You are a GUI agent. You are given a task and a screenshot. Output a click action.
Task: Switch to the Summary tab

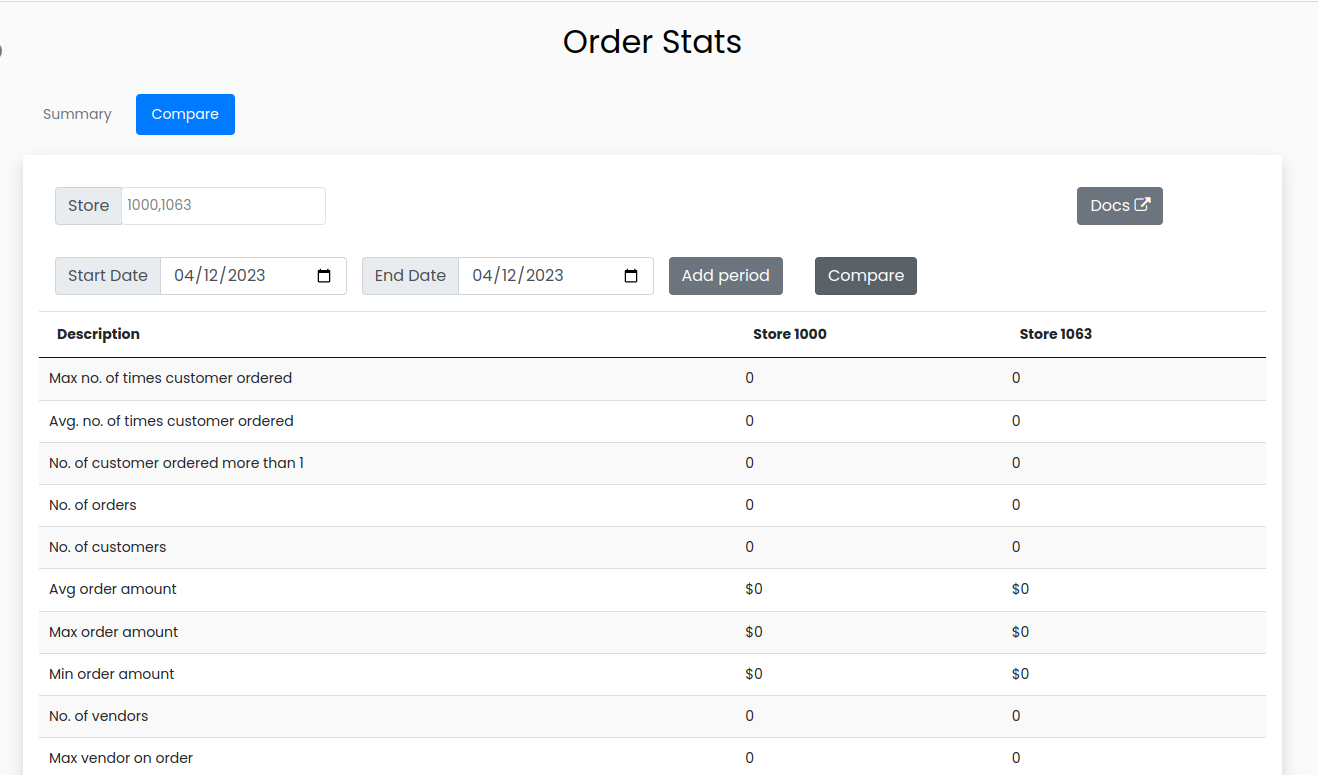pos(77,114)
